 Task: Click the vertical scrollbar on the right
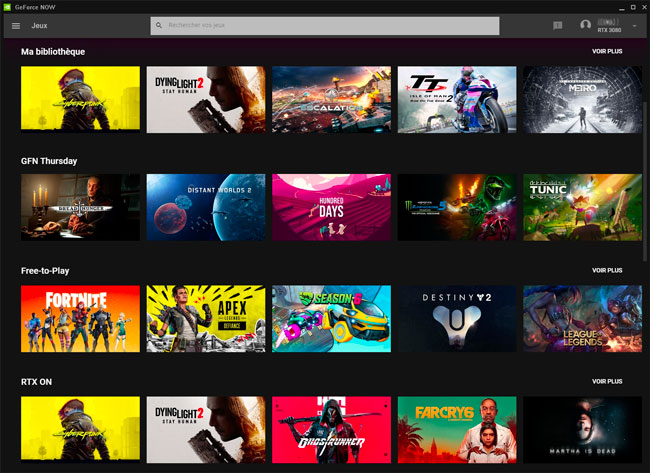pos(646,150)
